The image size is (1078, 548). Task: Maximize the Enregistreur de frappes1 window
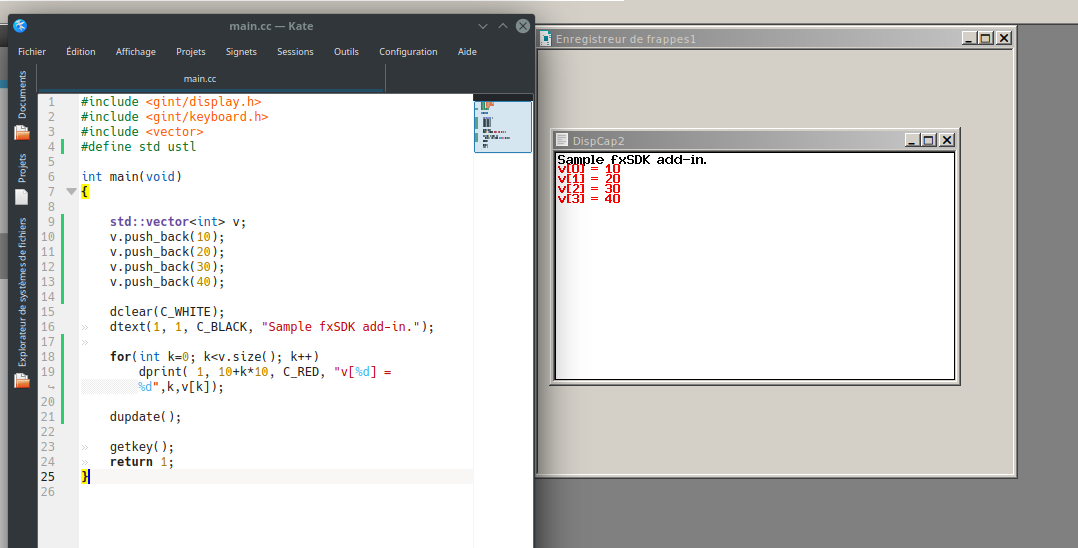[x=986, y=39]
